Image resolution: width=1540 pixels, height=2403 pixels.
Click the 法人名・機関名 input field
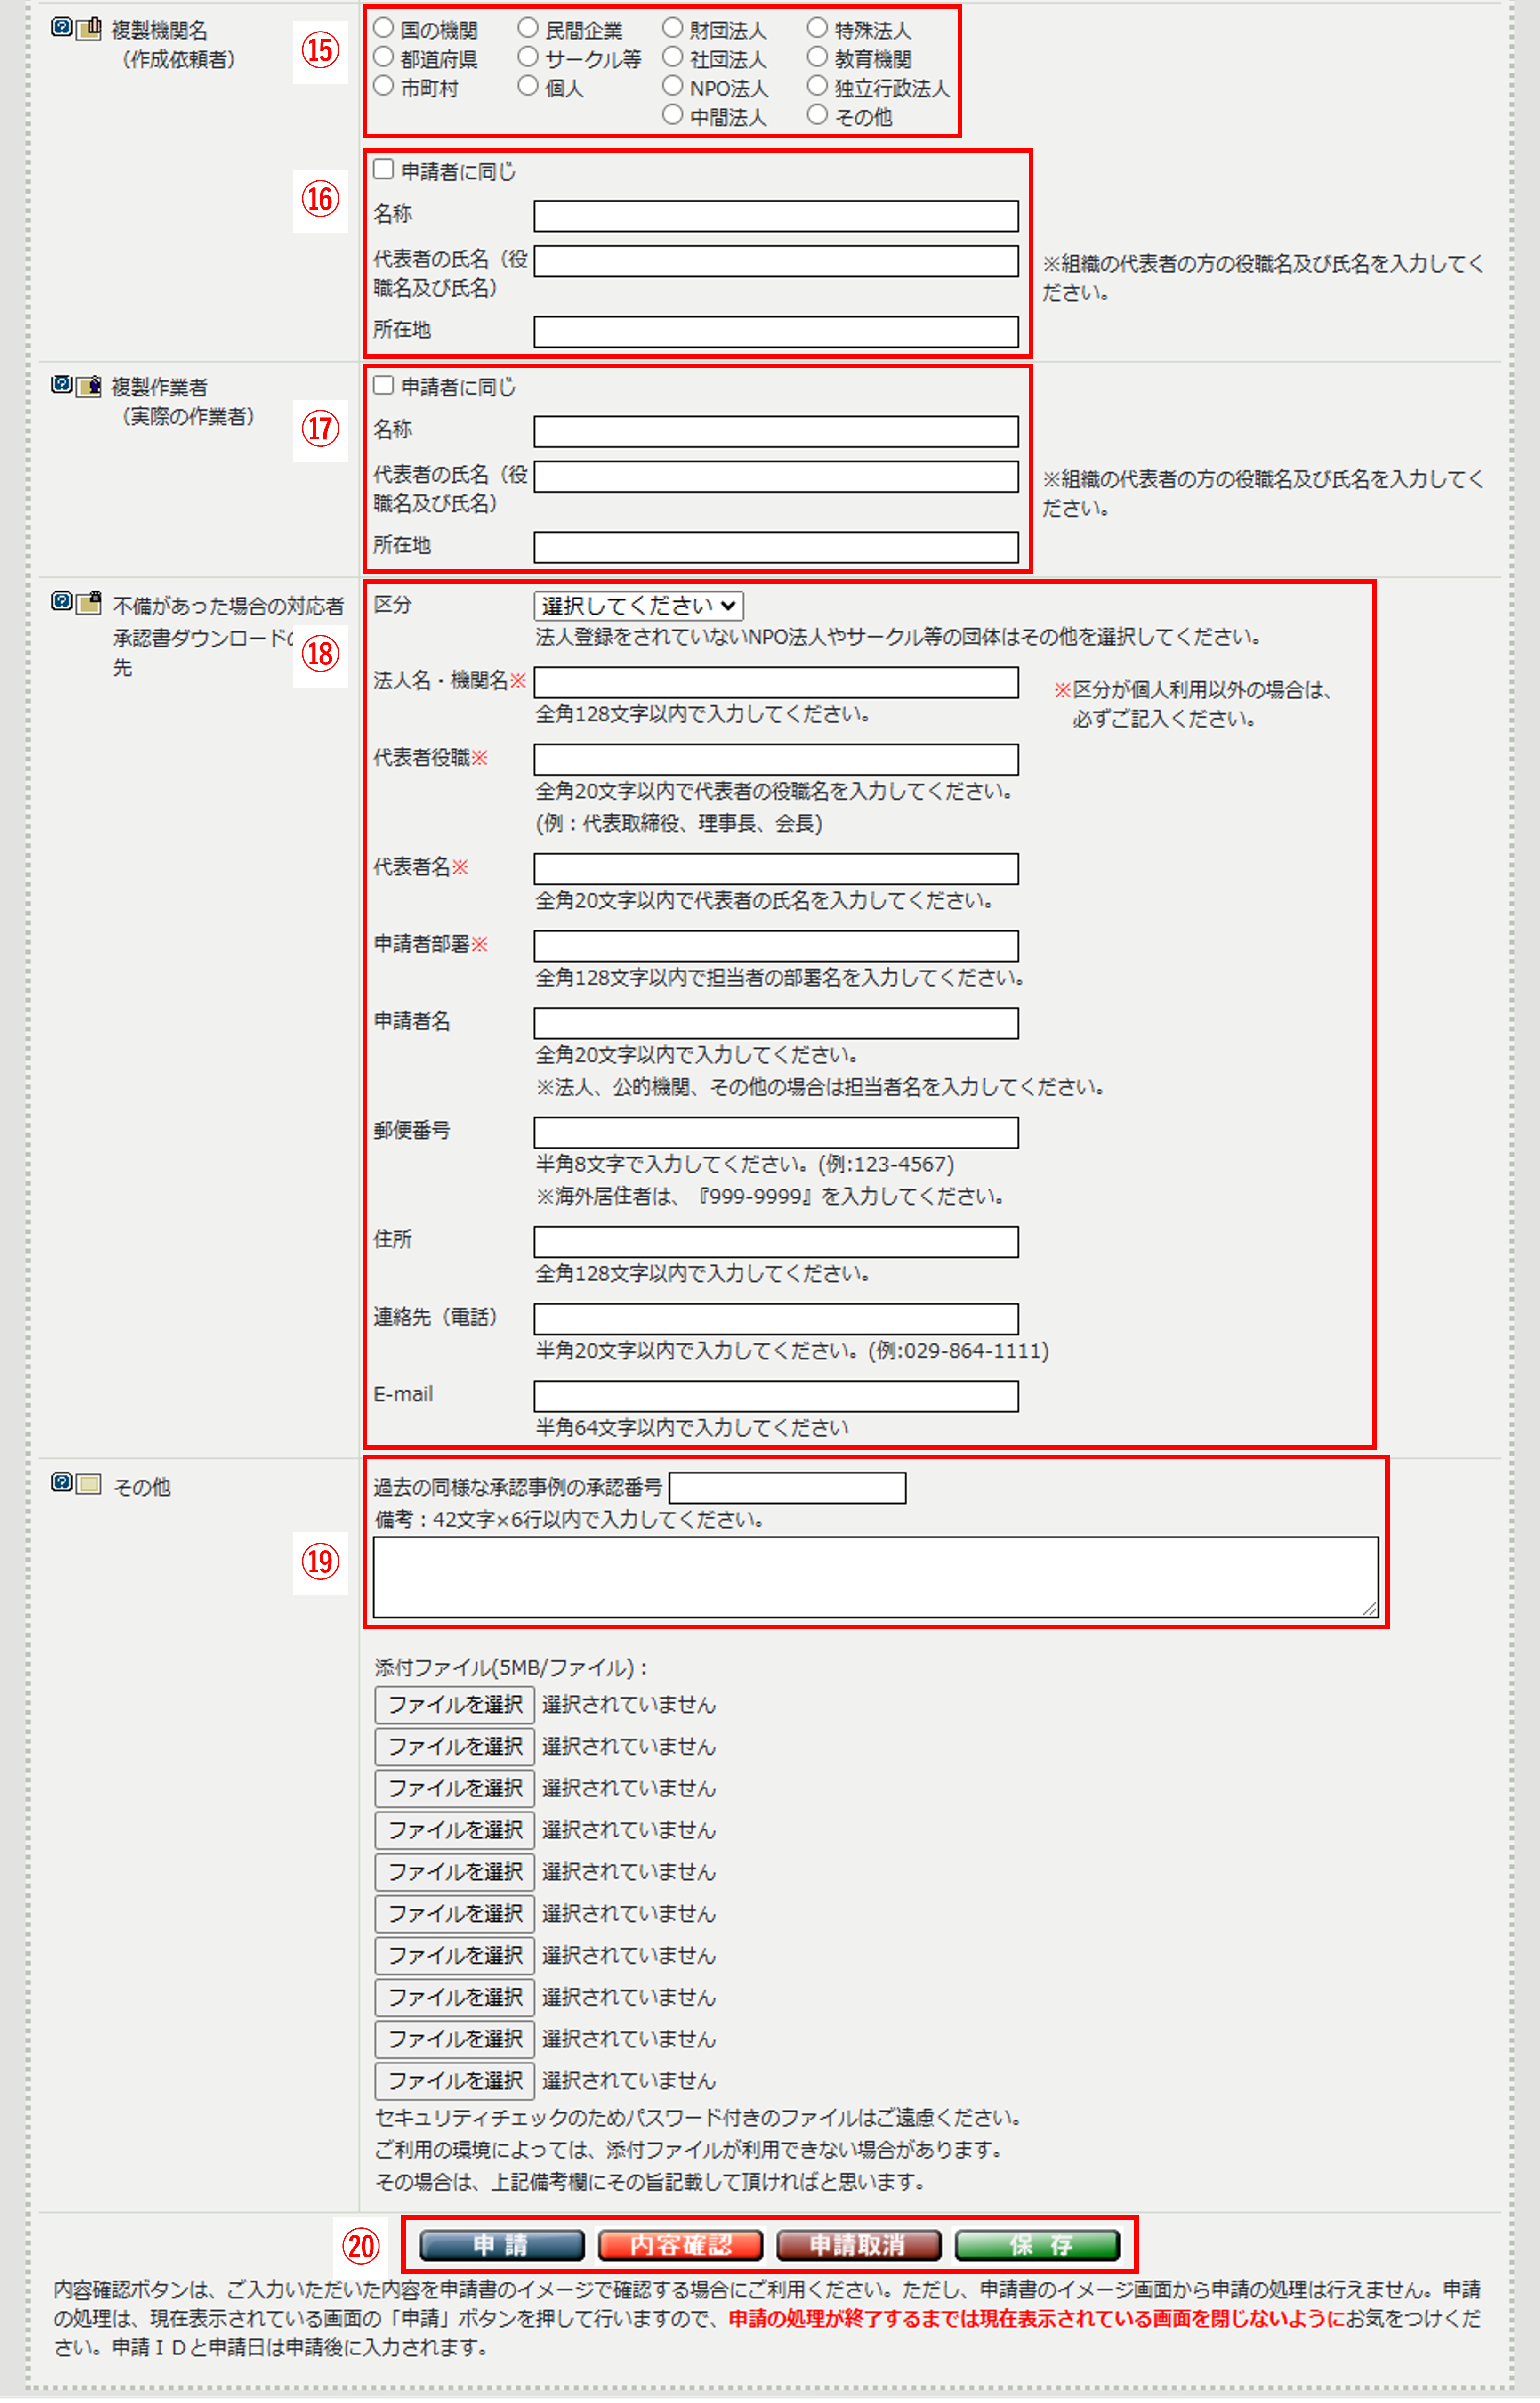(776, 683)
